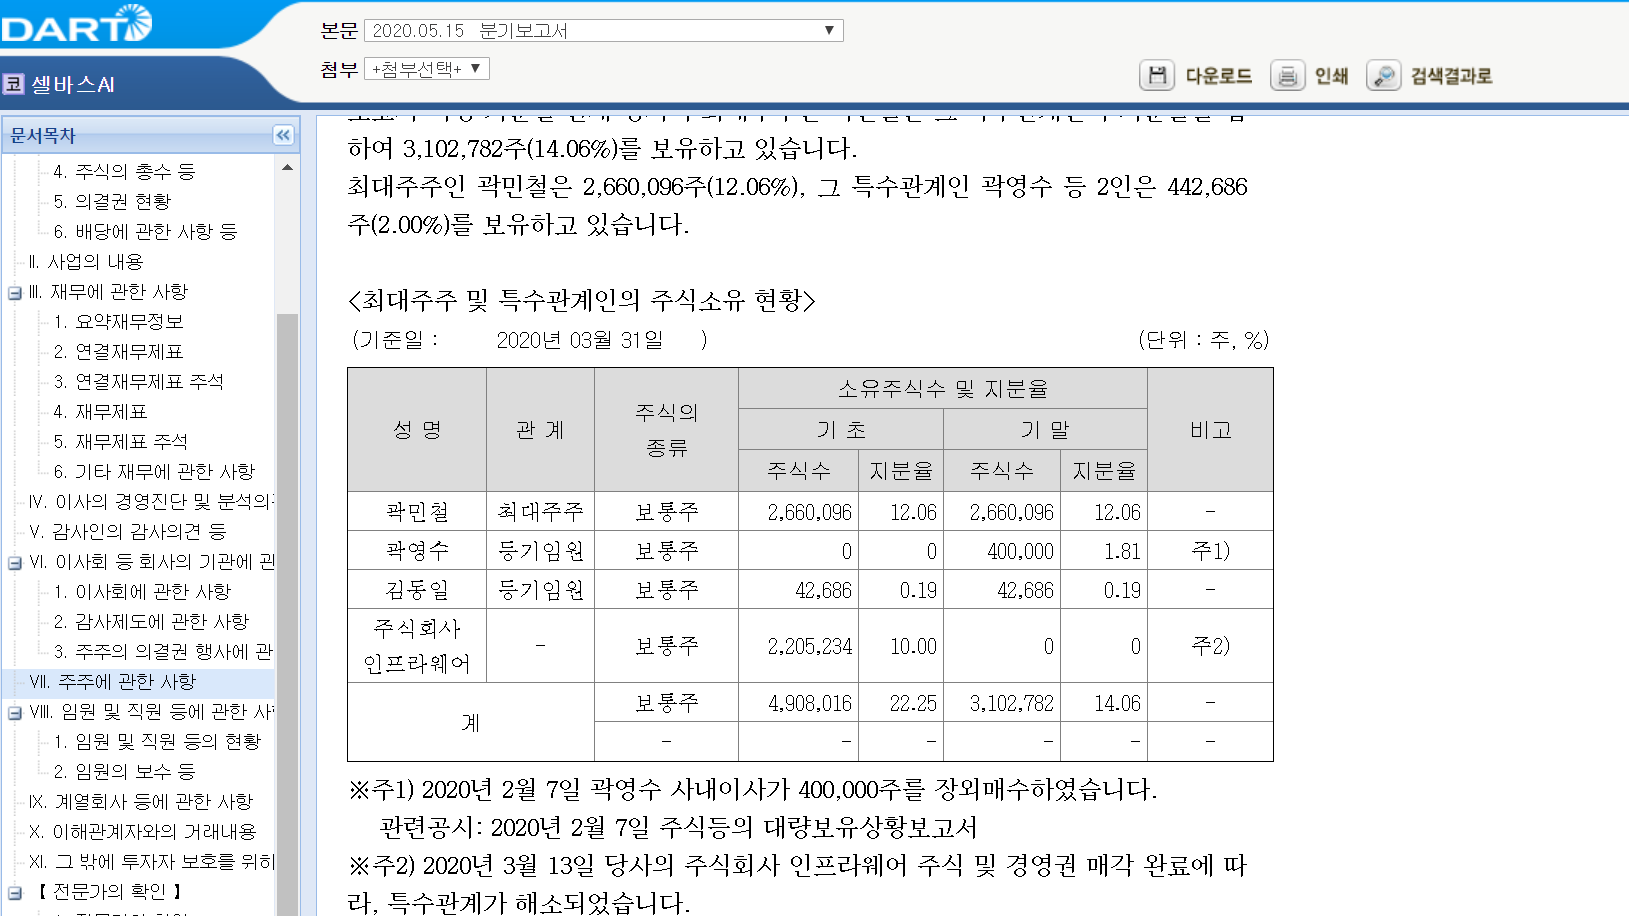Open 2. 임원의 보수 등
The height and width of the screenshot is (916, 1629).
[x=124, y=772]
